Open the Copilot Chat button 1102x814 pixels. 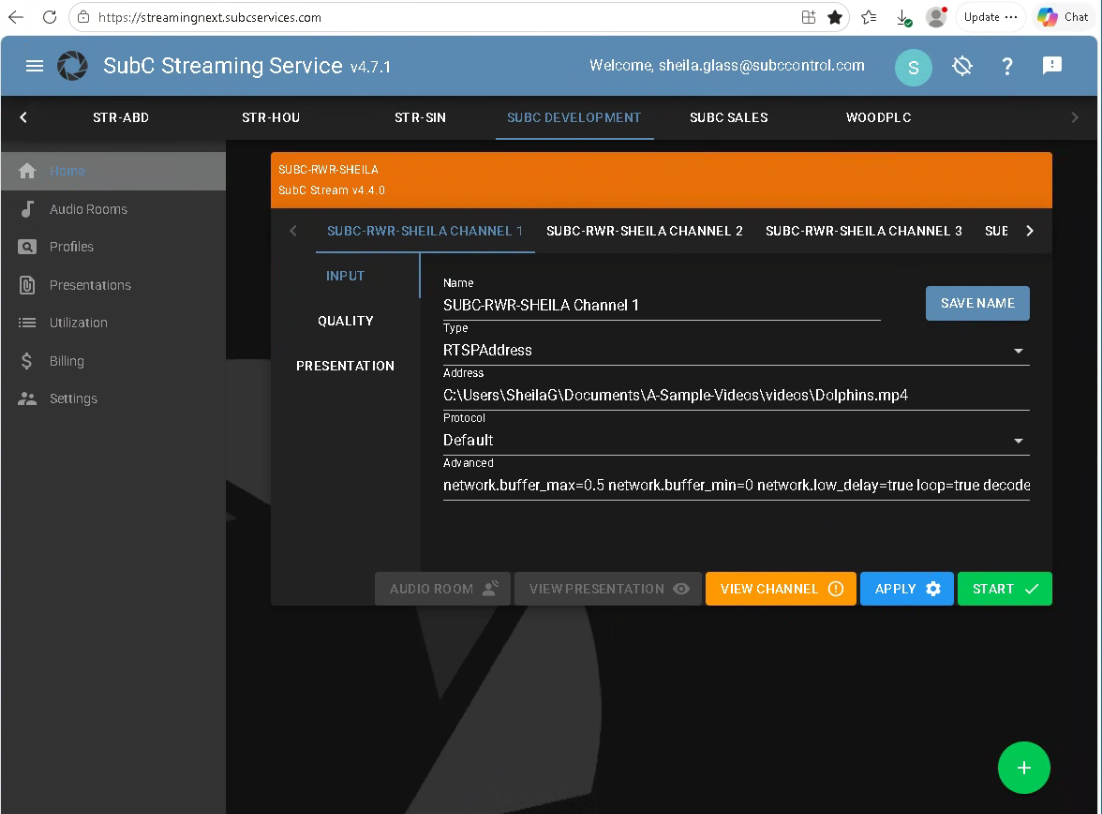[x=1063, y=17]
